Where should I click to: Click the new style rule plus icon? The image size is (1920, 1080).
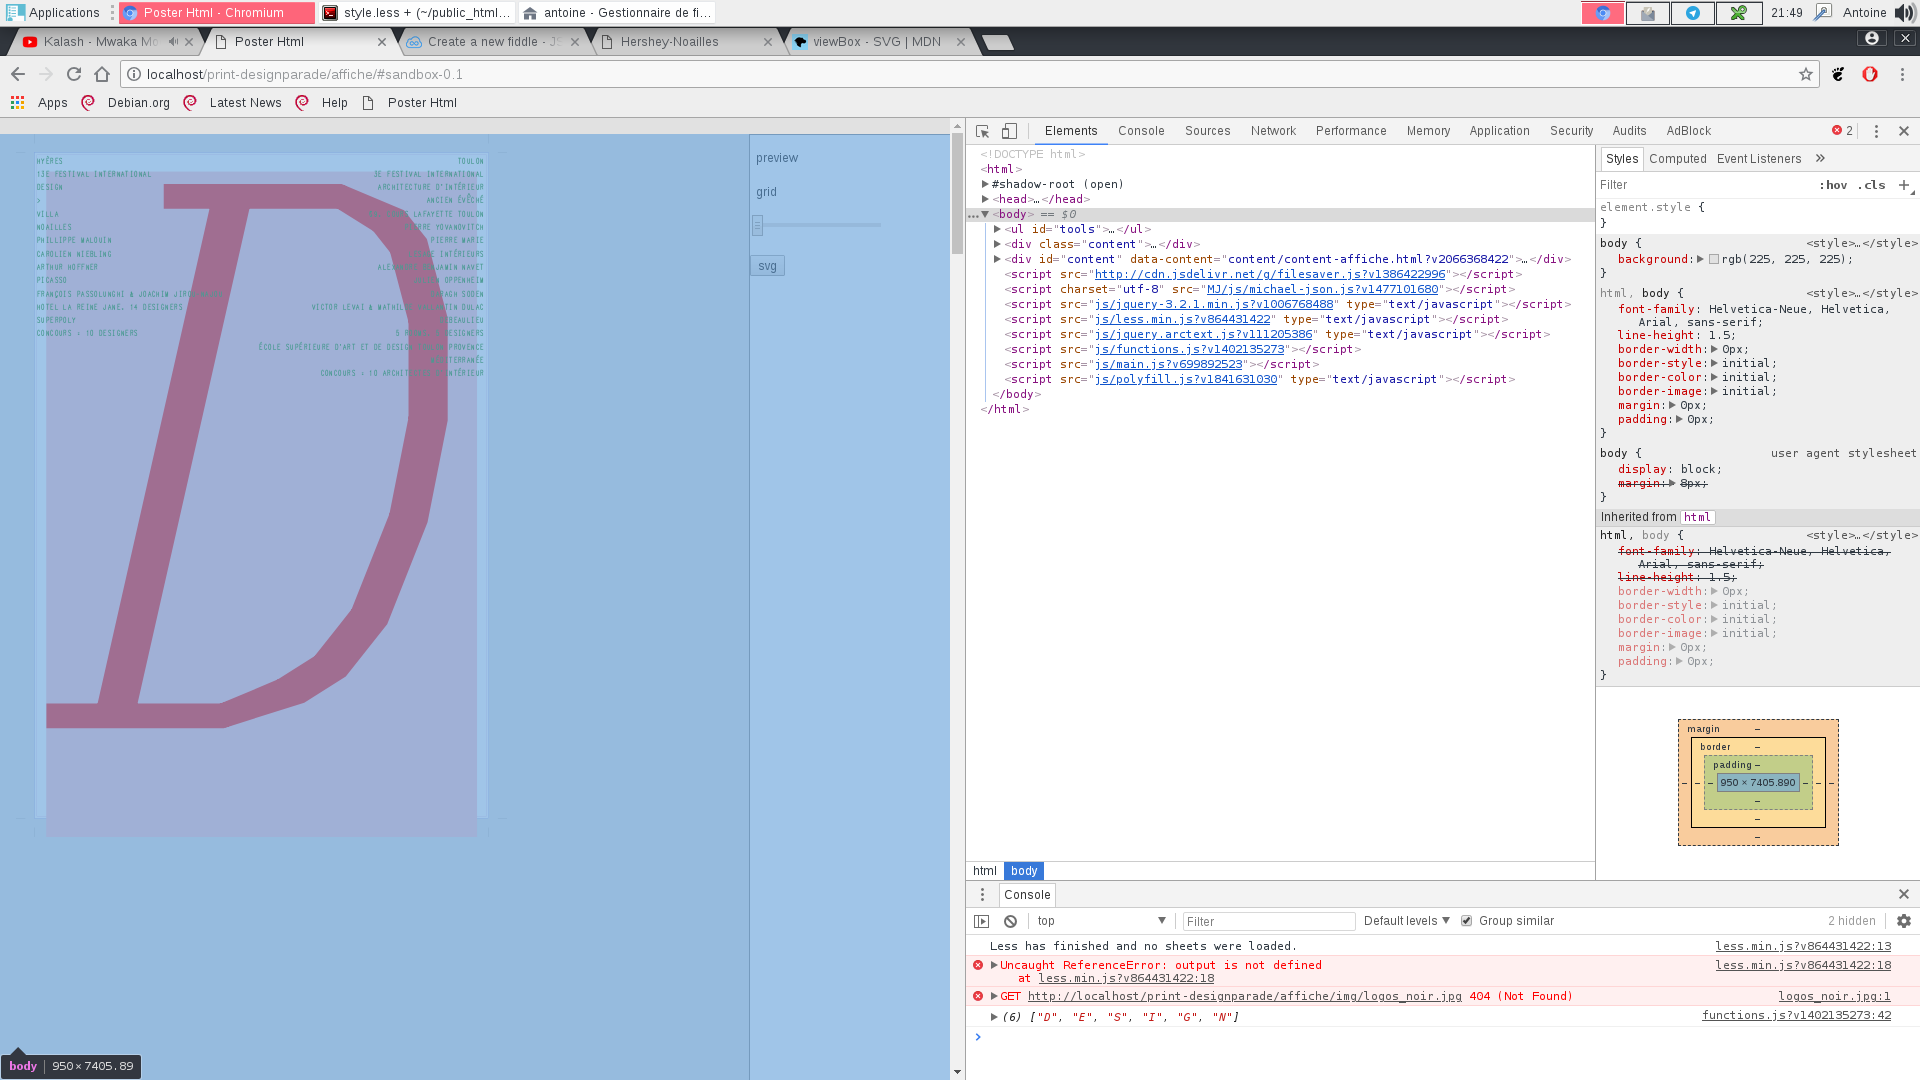pyautogui.click(x=1904, y=185)
